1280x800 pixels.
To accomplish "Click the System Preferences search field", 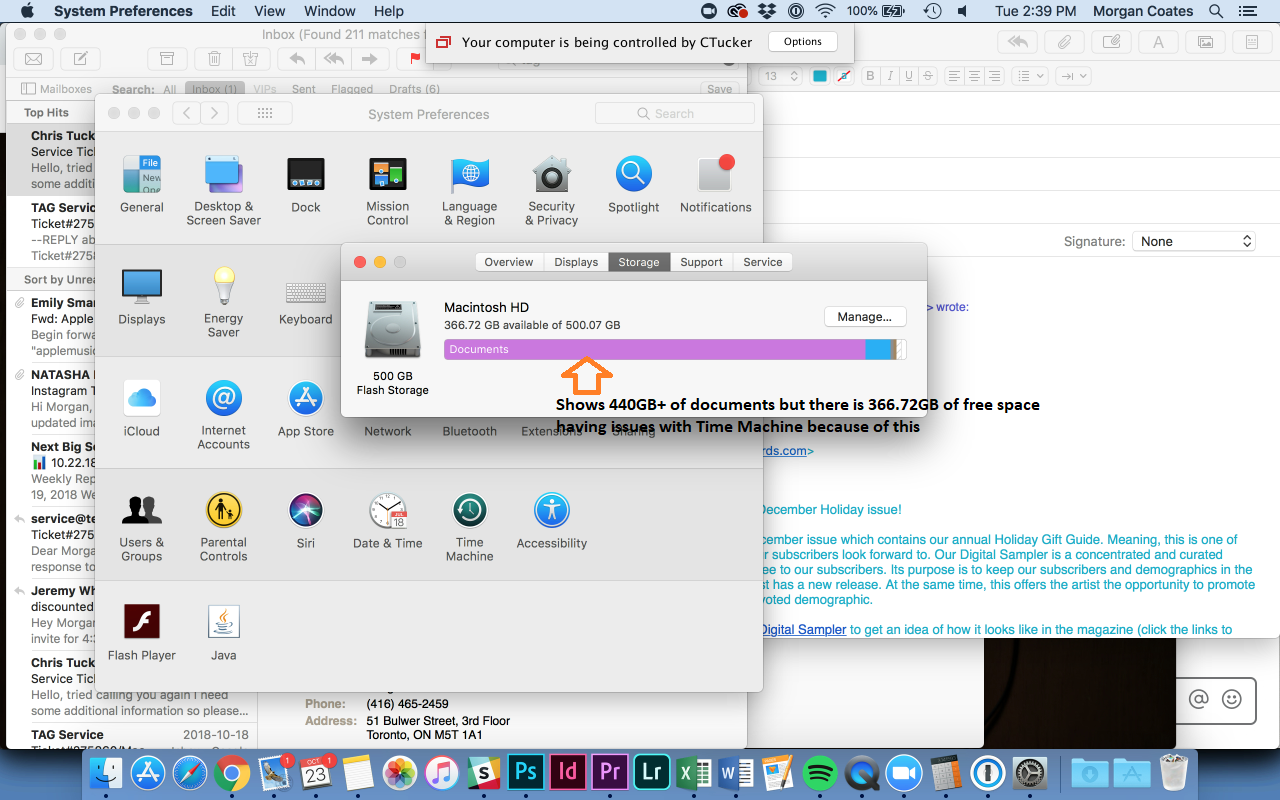I will (x=675, y=114).
